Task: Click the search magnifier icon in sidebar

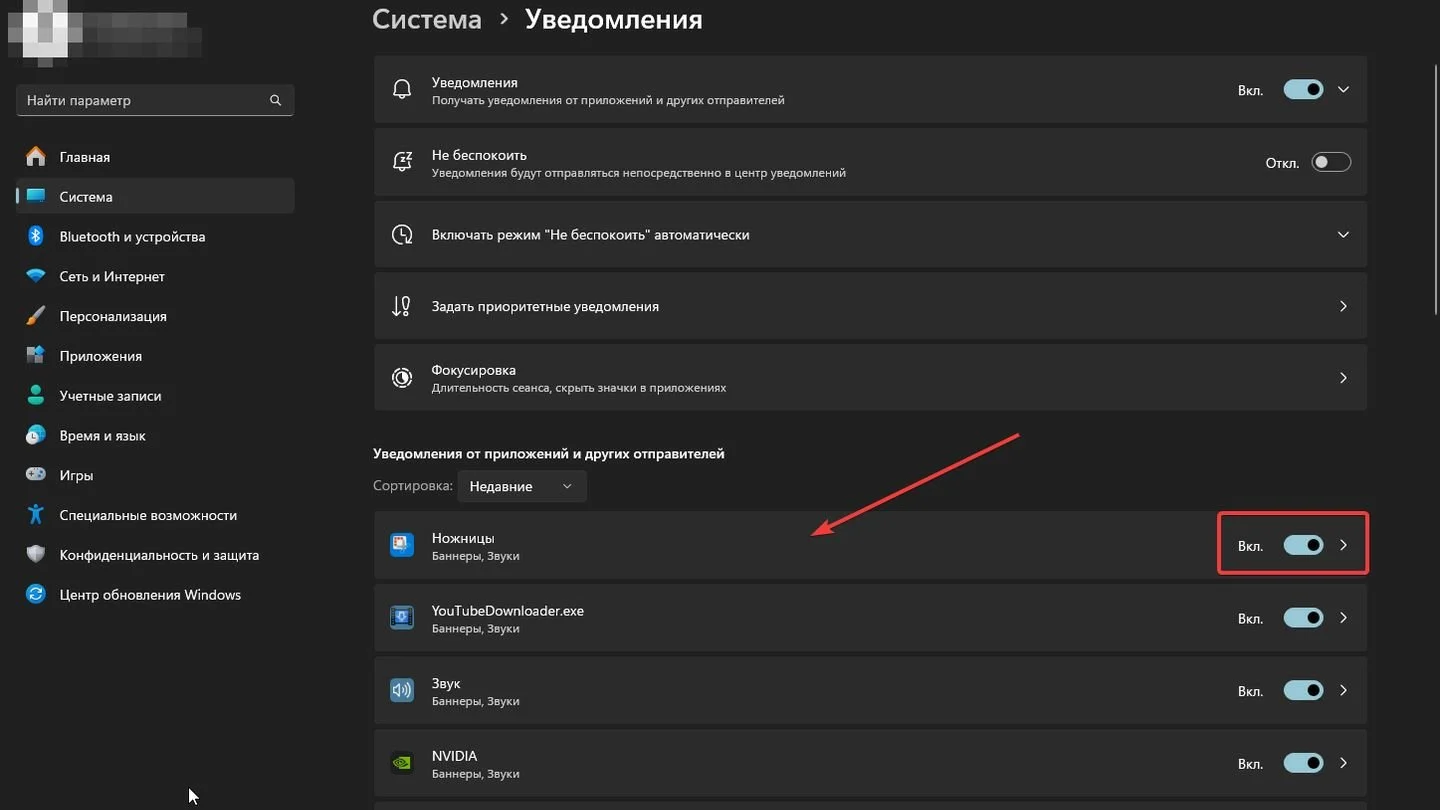Action: [275, 100]
